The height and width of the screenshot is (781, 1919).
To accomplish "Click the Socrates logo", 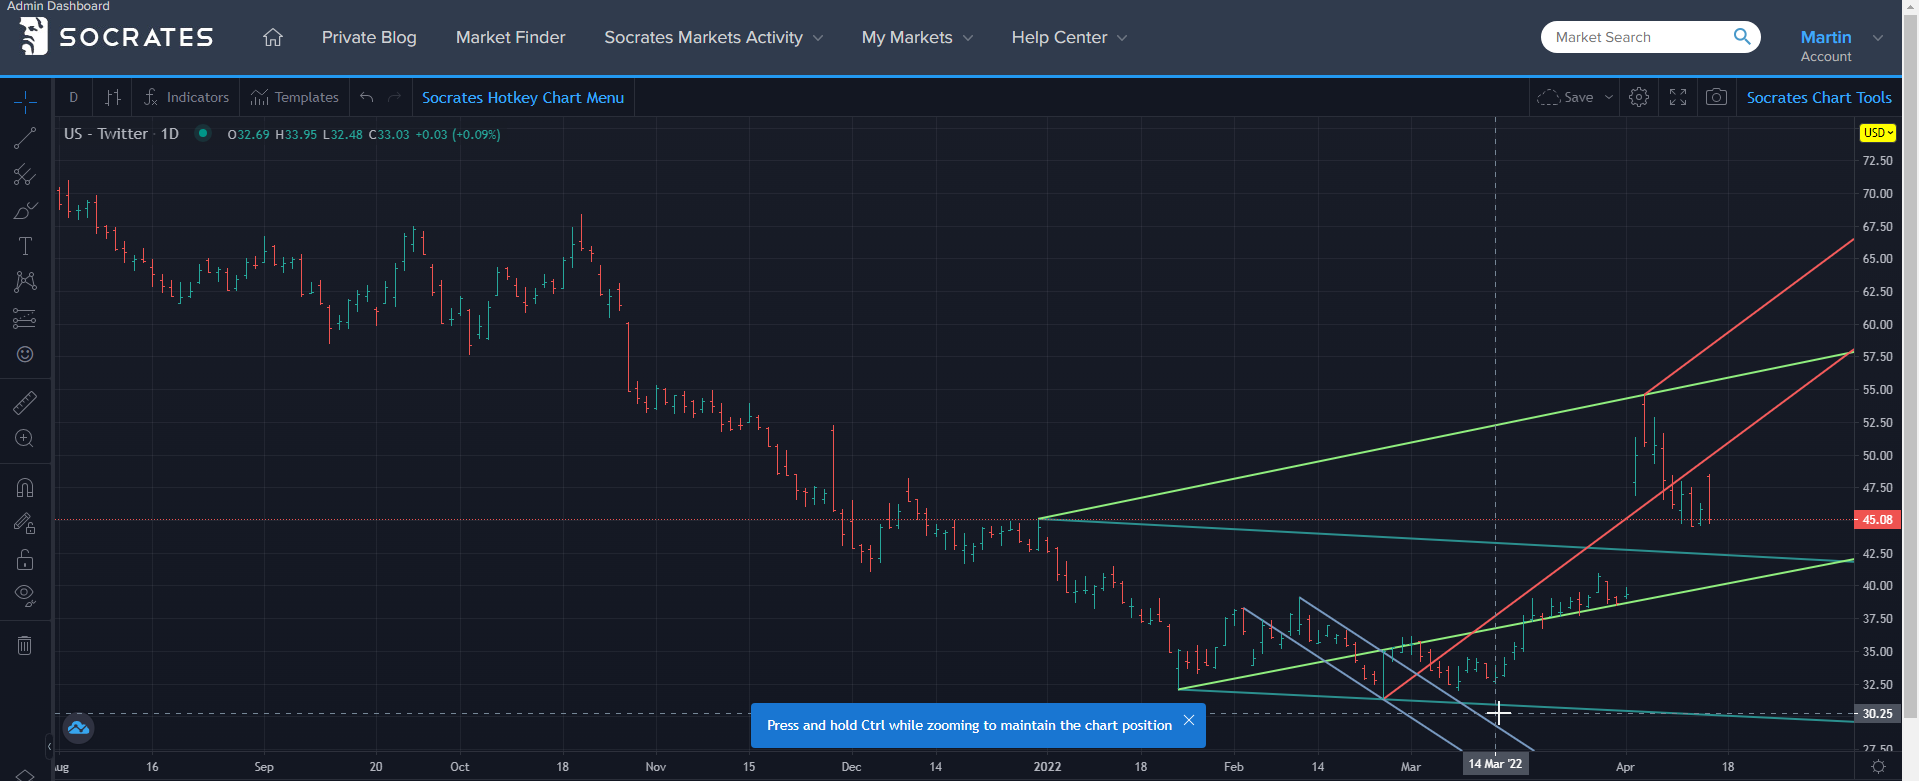I will [x=117, y=37].
